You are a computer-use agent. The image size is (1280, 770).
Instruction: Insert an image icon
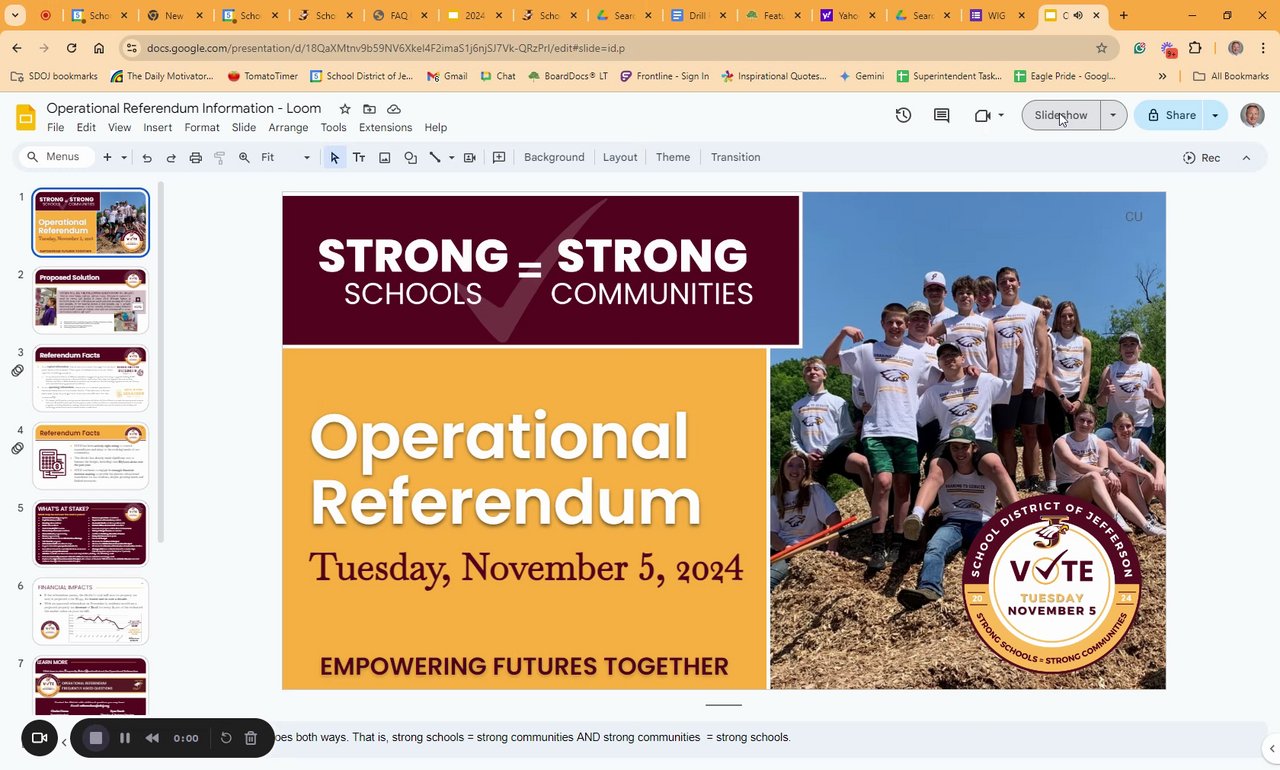point(384,157)
